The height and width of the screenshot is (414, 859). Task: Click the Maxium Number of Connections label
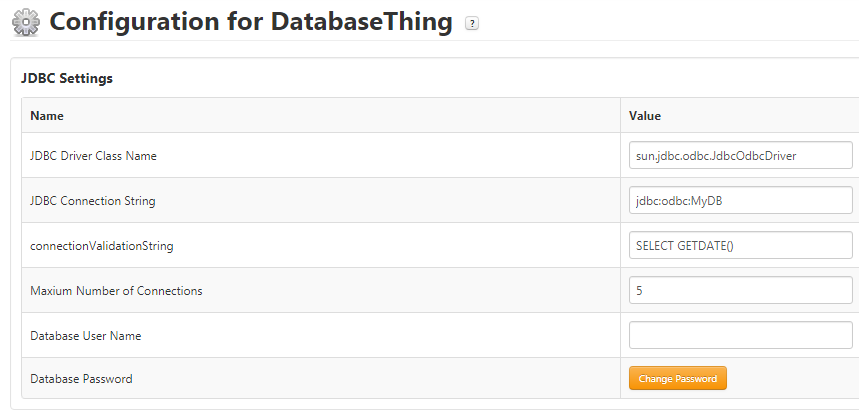pyautogui.click(x=116, y=291)
